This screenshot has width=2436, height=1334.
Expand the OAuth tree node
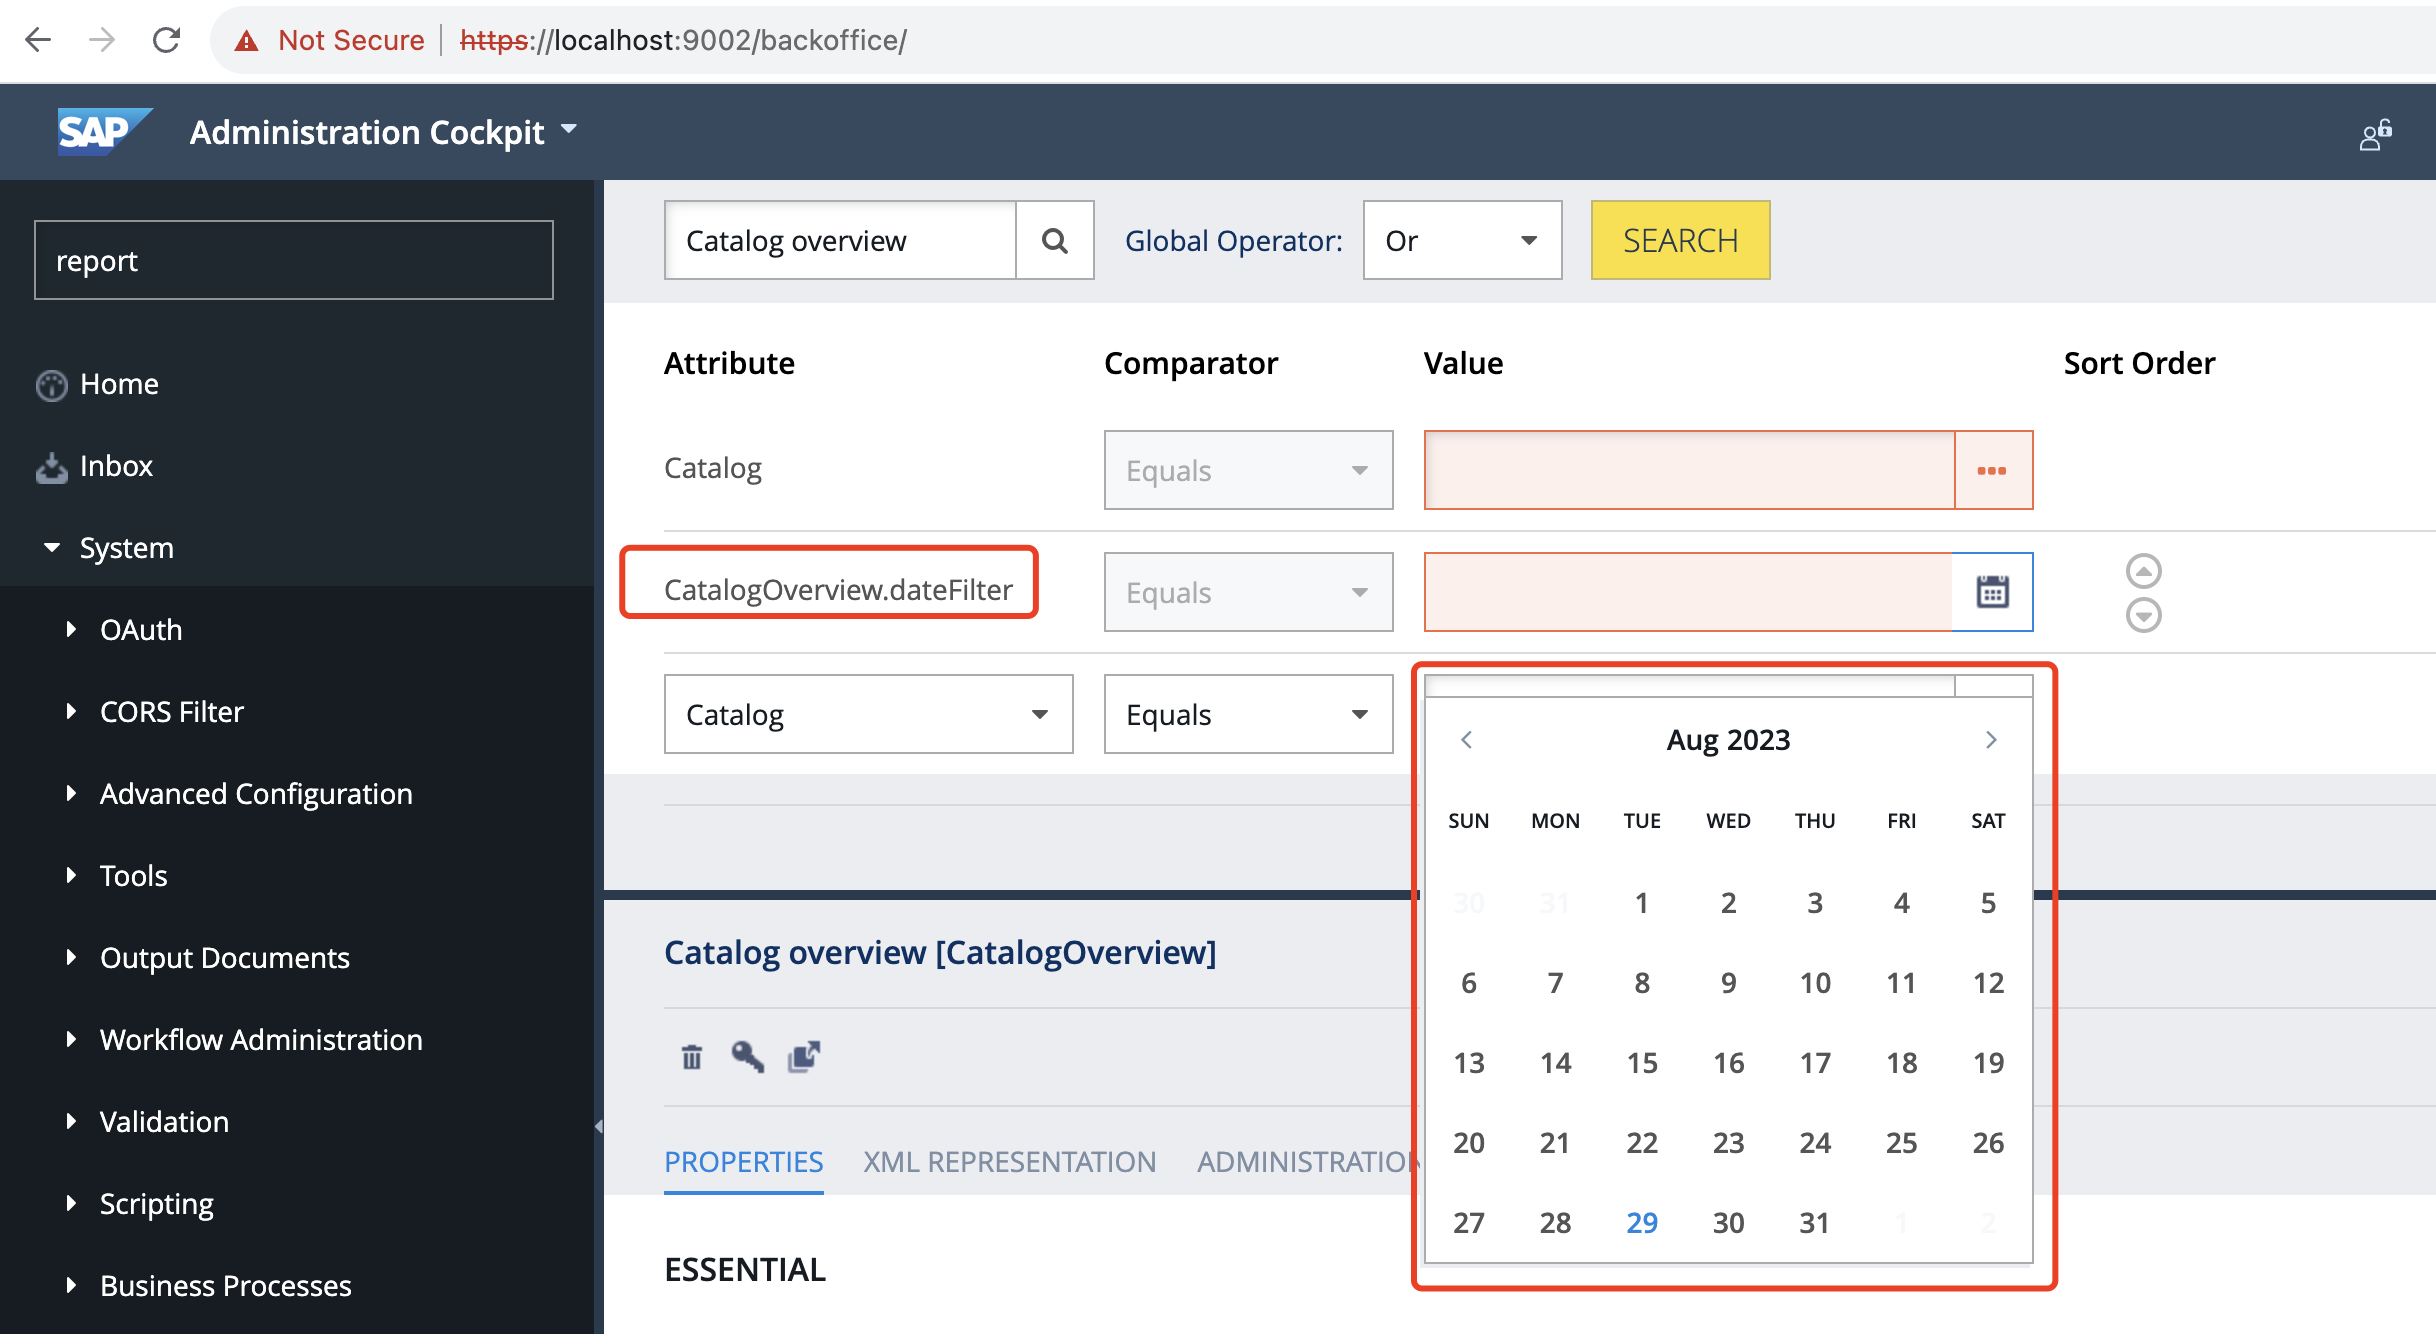click(71, 629)
